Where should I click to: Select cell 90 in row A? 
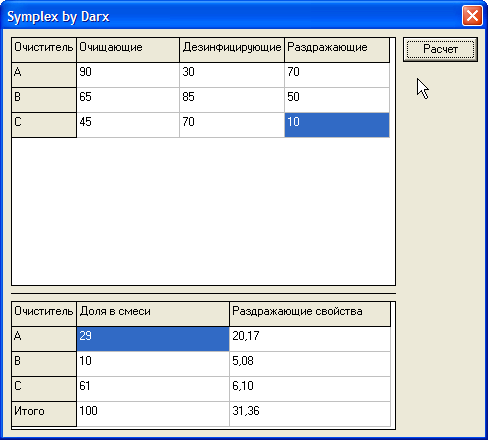128,75
